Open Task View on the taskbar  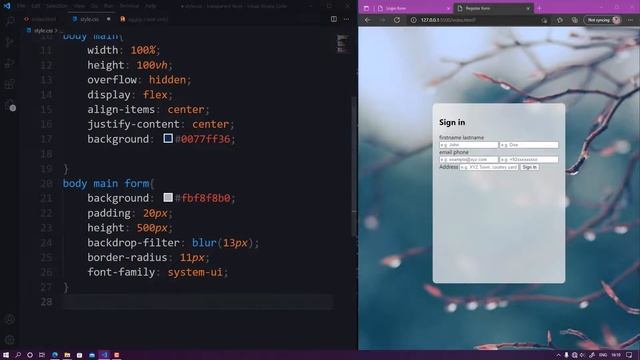(42, 355)
